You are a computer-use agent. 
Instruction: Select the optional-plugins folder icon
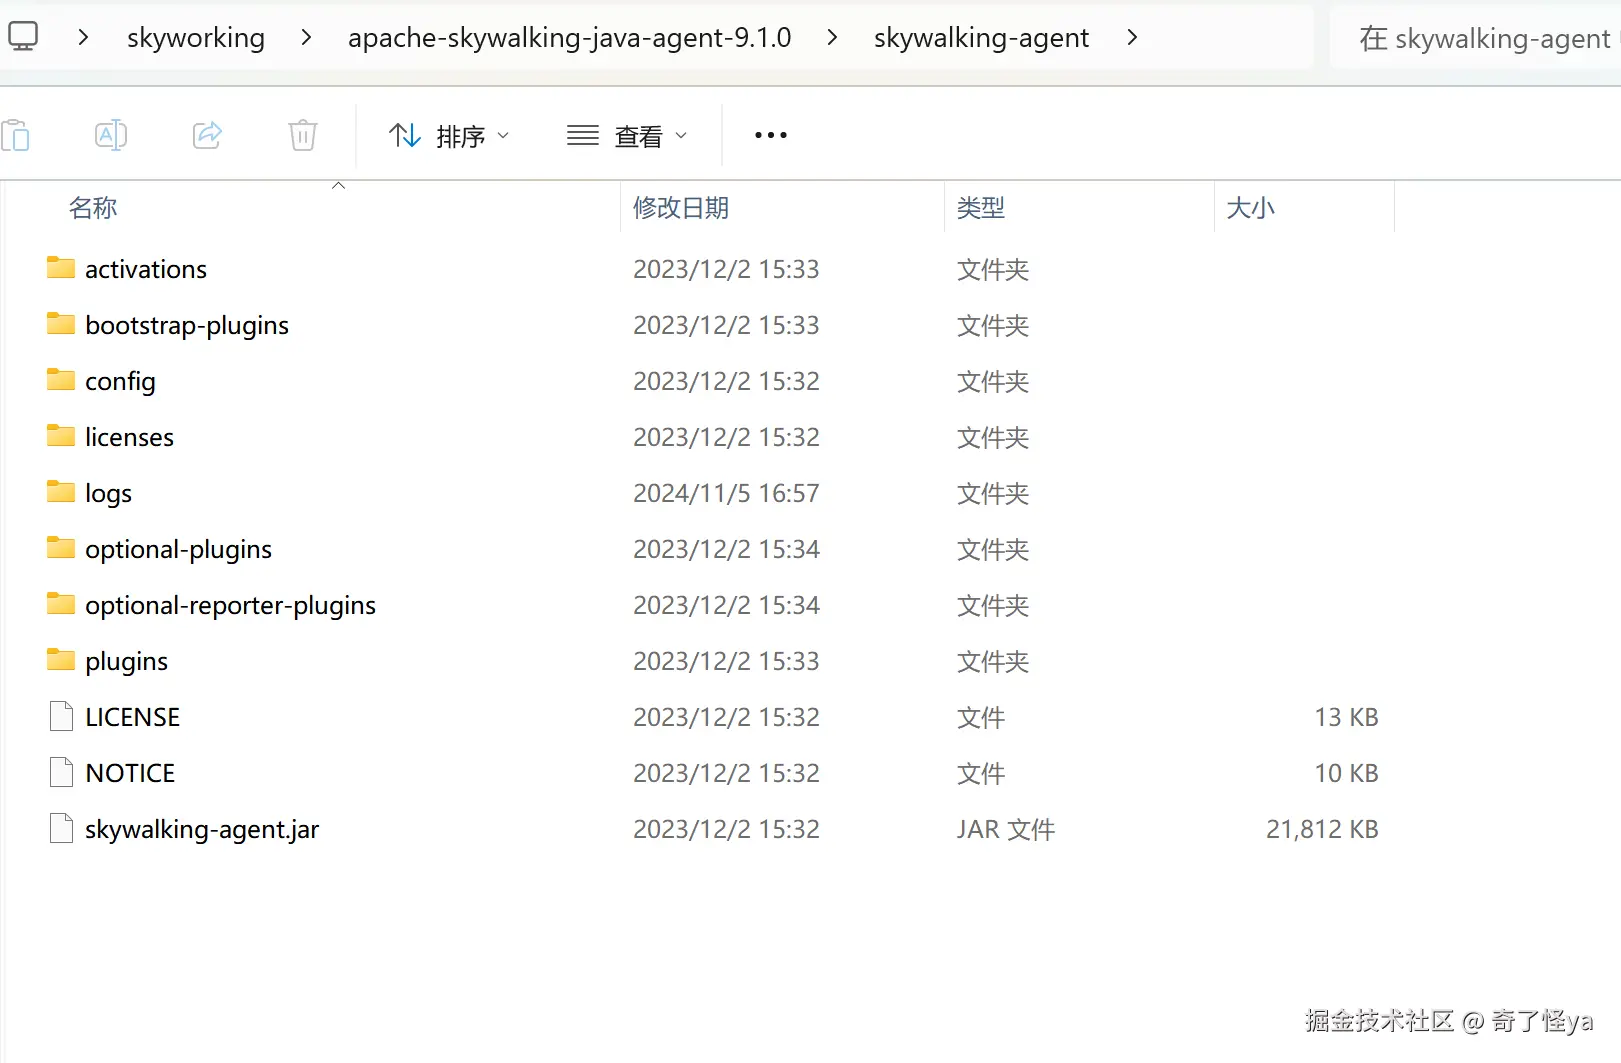click(x=61, y=548)
